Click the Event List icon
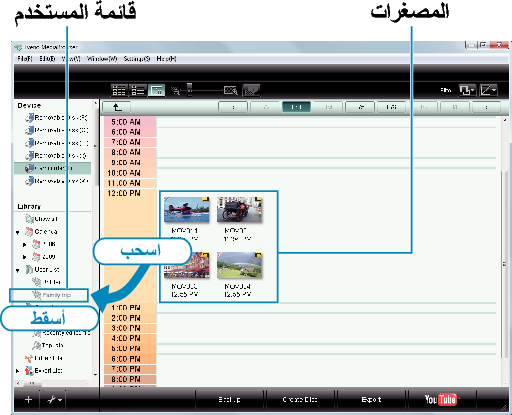 coord(29,371)
